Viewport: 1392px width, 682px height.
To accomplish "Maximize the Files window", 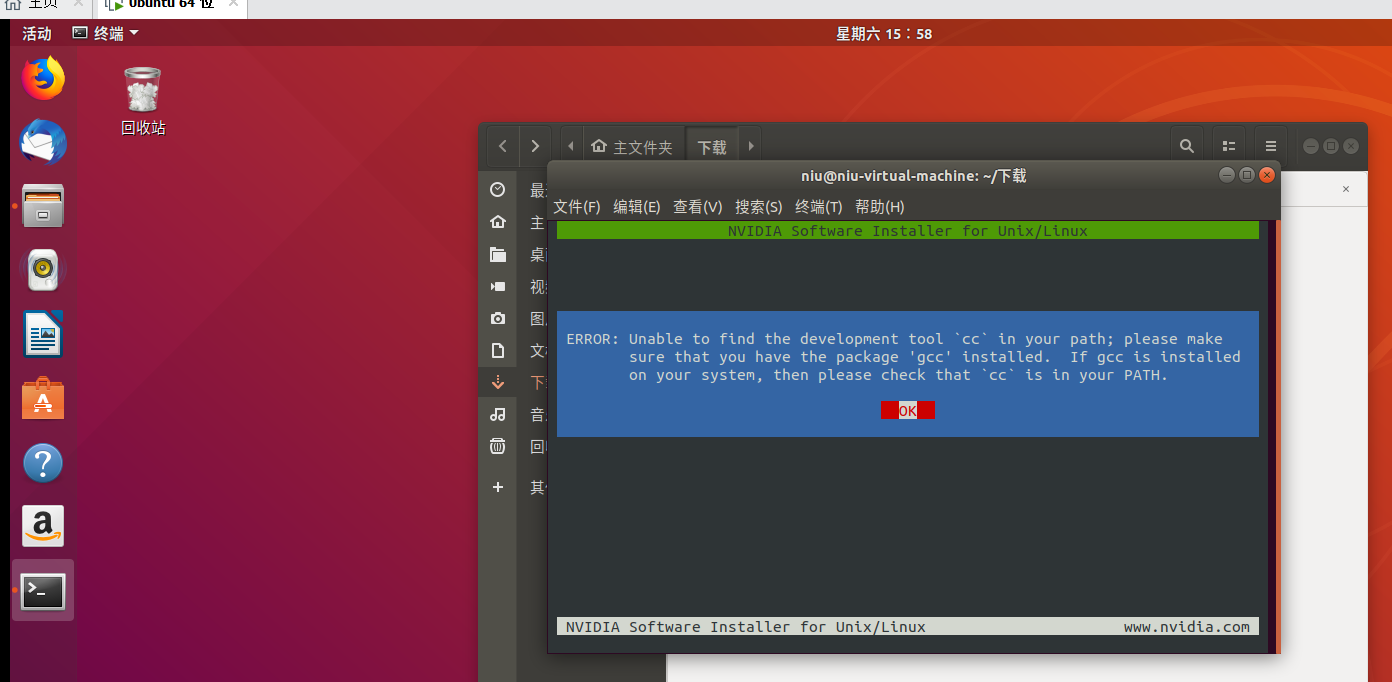I will (x=1331, y=146).
